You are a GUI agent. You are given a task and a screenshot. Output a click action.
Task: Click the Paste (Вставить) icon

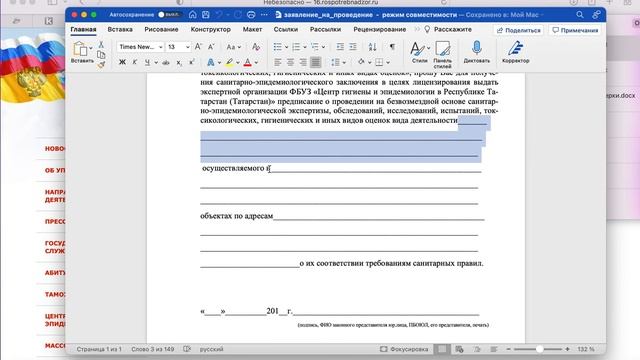tap(80, 49)
